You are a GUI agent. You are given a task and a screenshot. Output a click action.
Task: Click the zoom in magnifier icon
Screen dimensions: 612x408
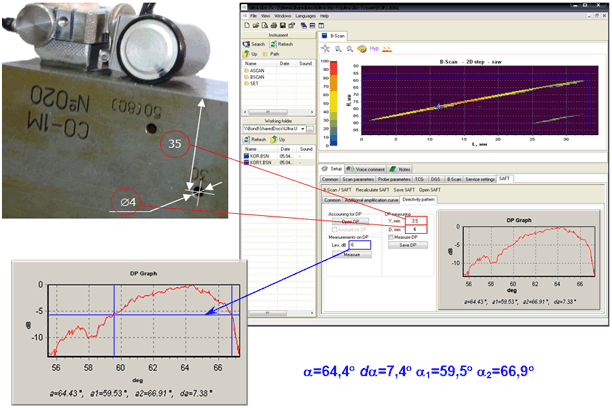337,47
